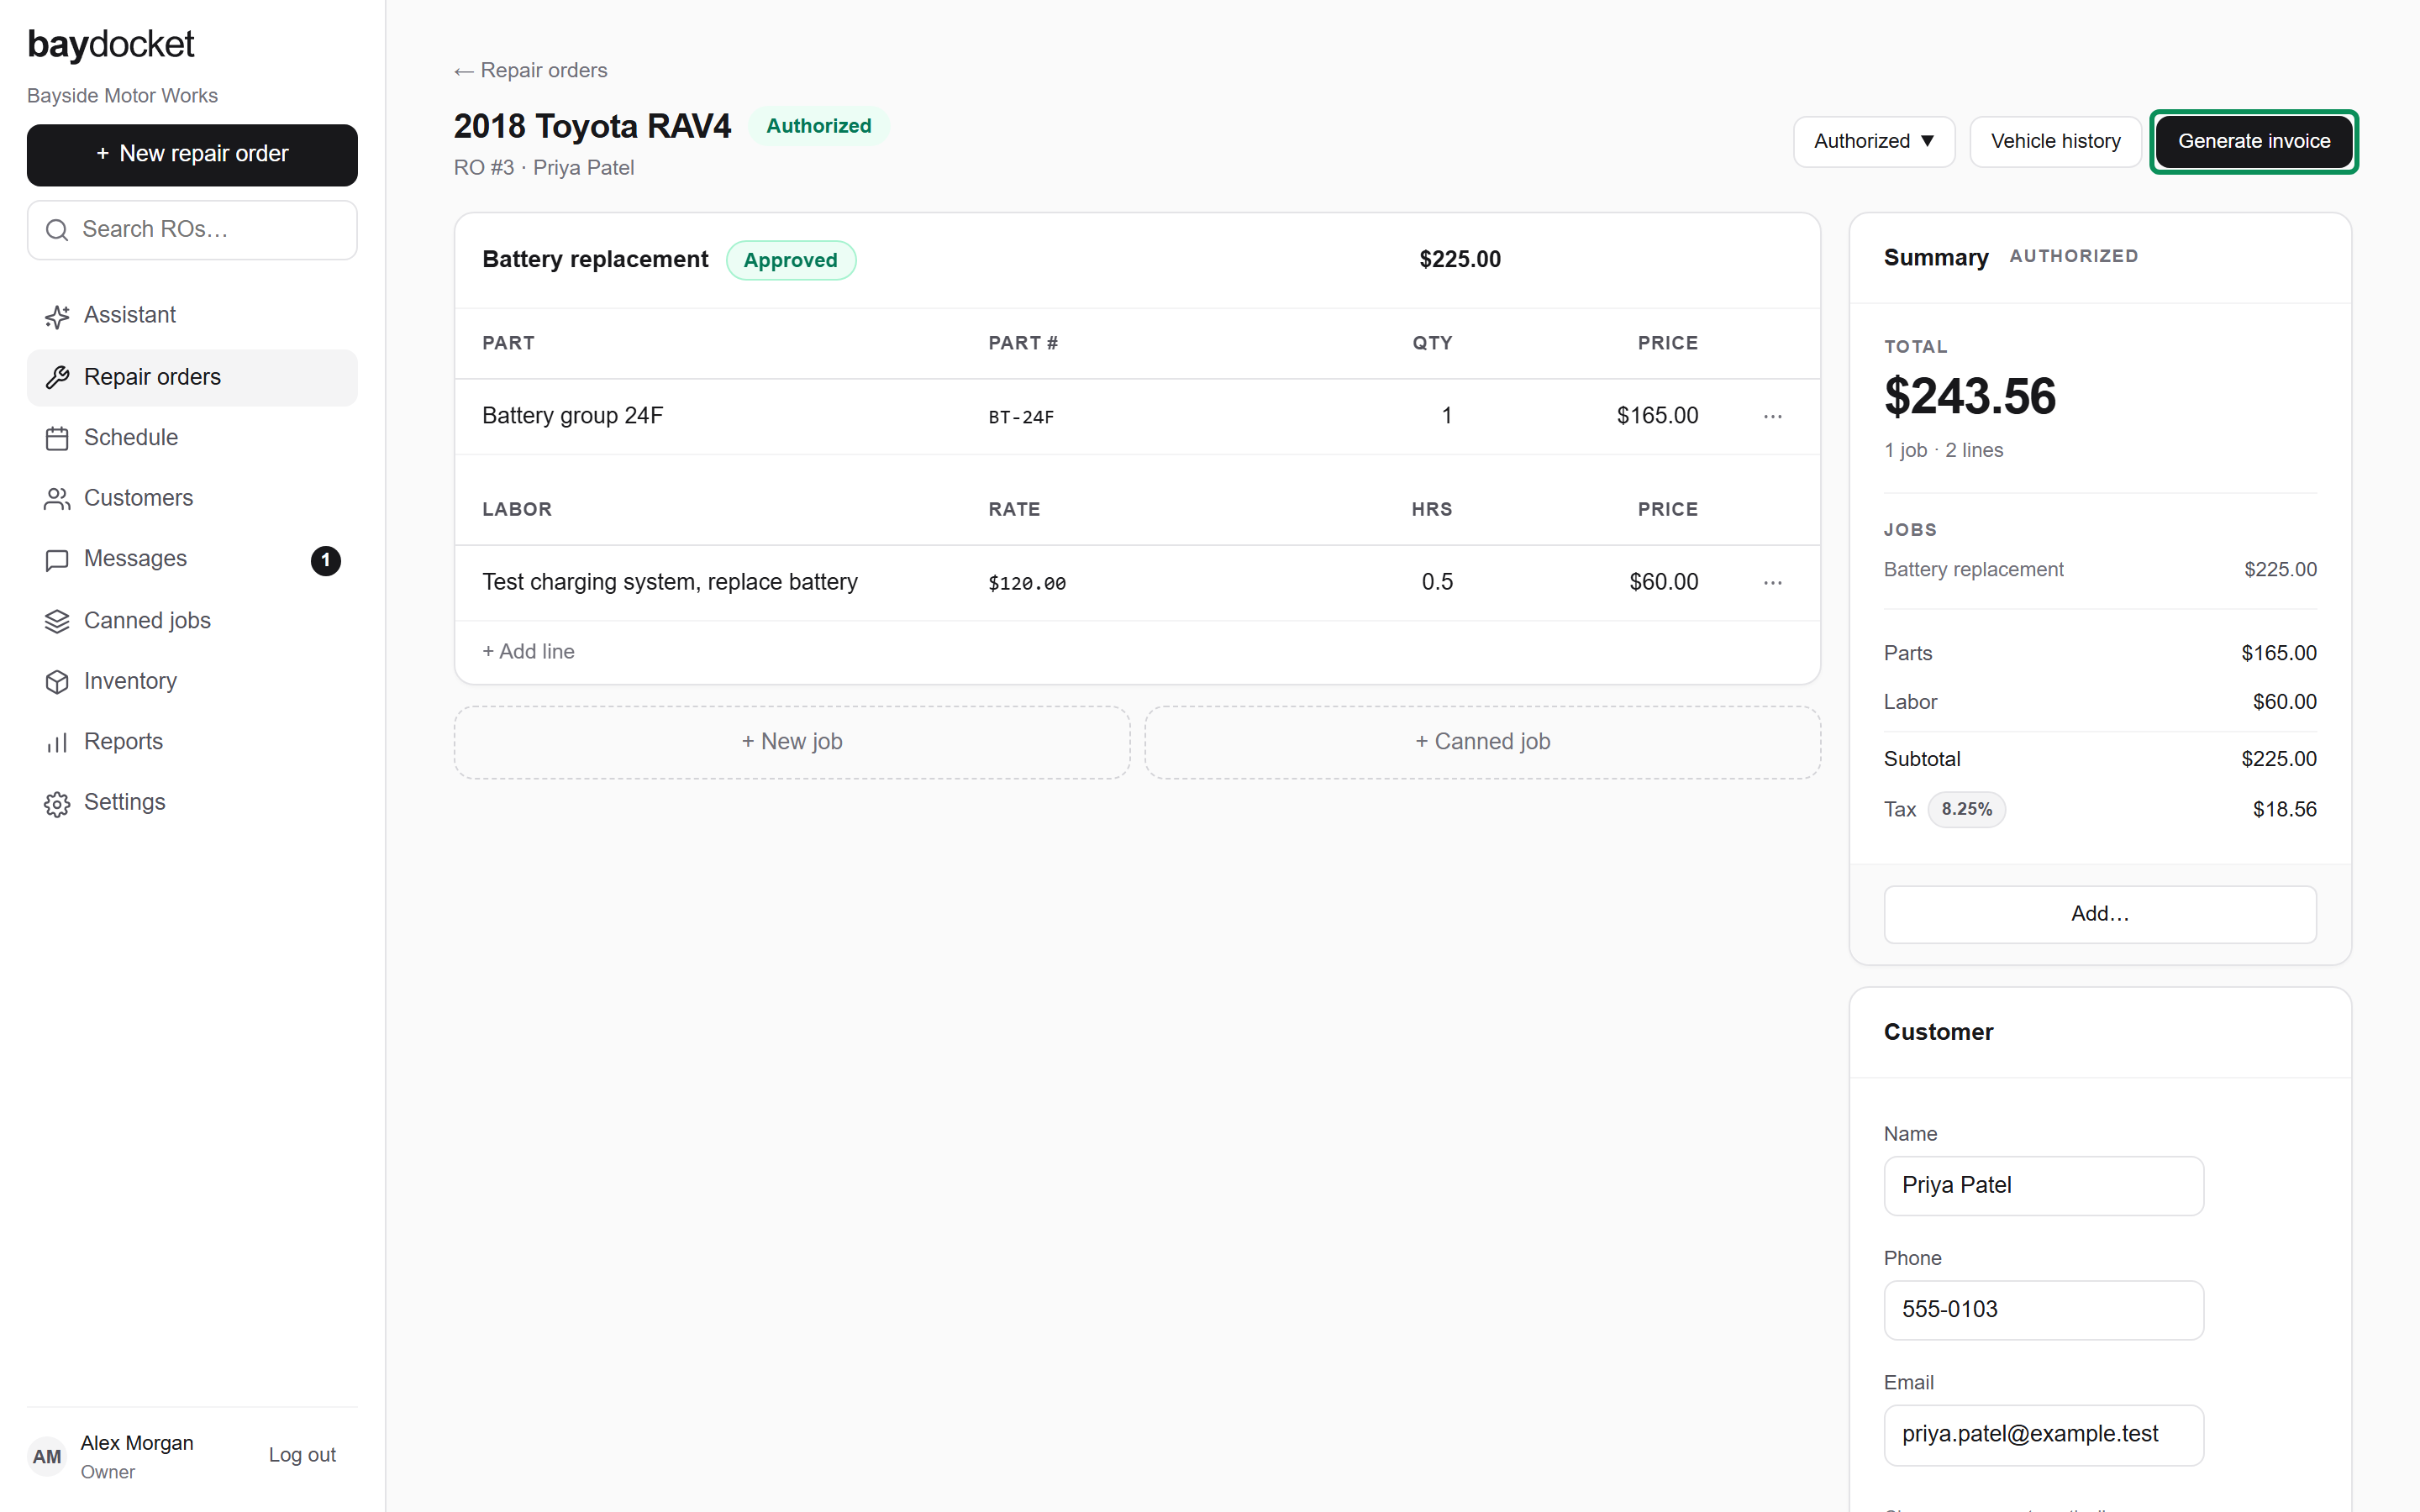The width and height of the screenshot is (2420, 1512).
Task: Click the Phone field 555-0103
Action: click(x=2043, y=1309)
